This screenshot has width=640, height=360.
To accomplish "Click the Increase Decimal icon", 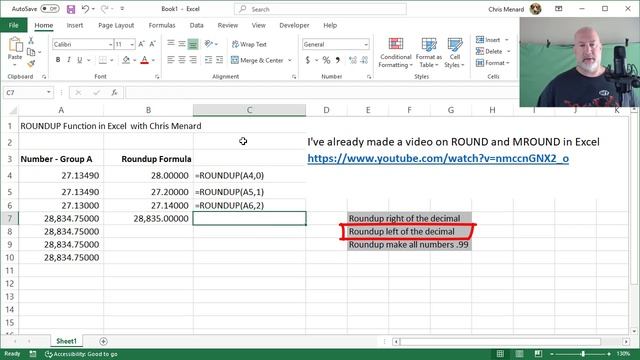I will (353, 60).
